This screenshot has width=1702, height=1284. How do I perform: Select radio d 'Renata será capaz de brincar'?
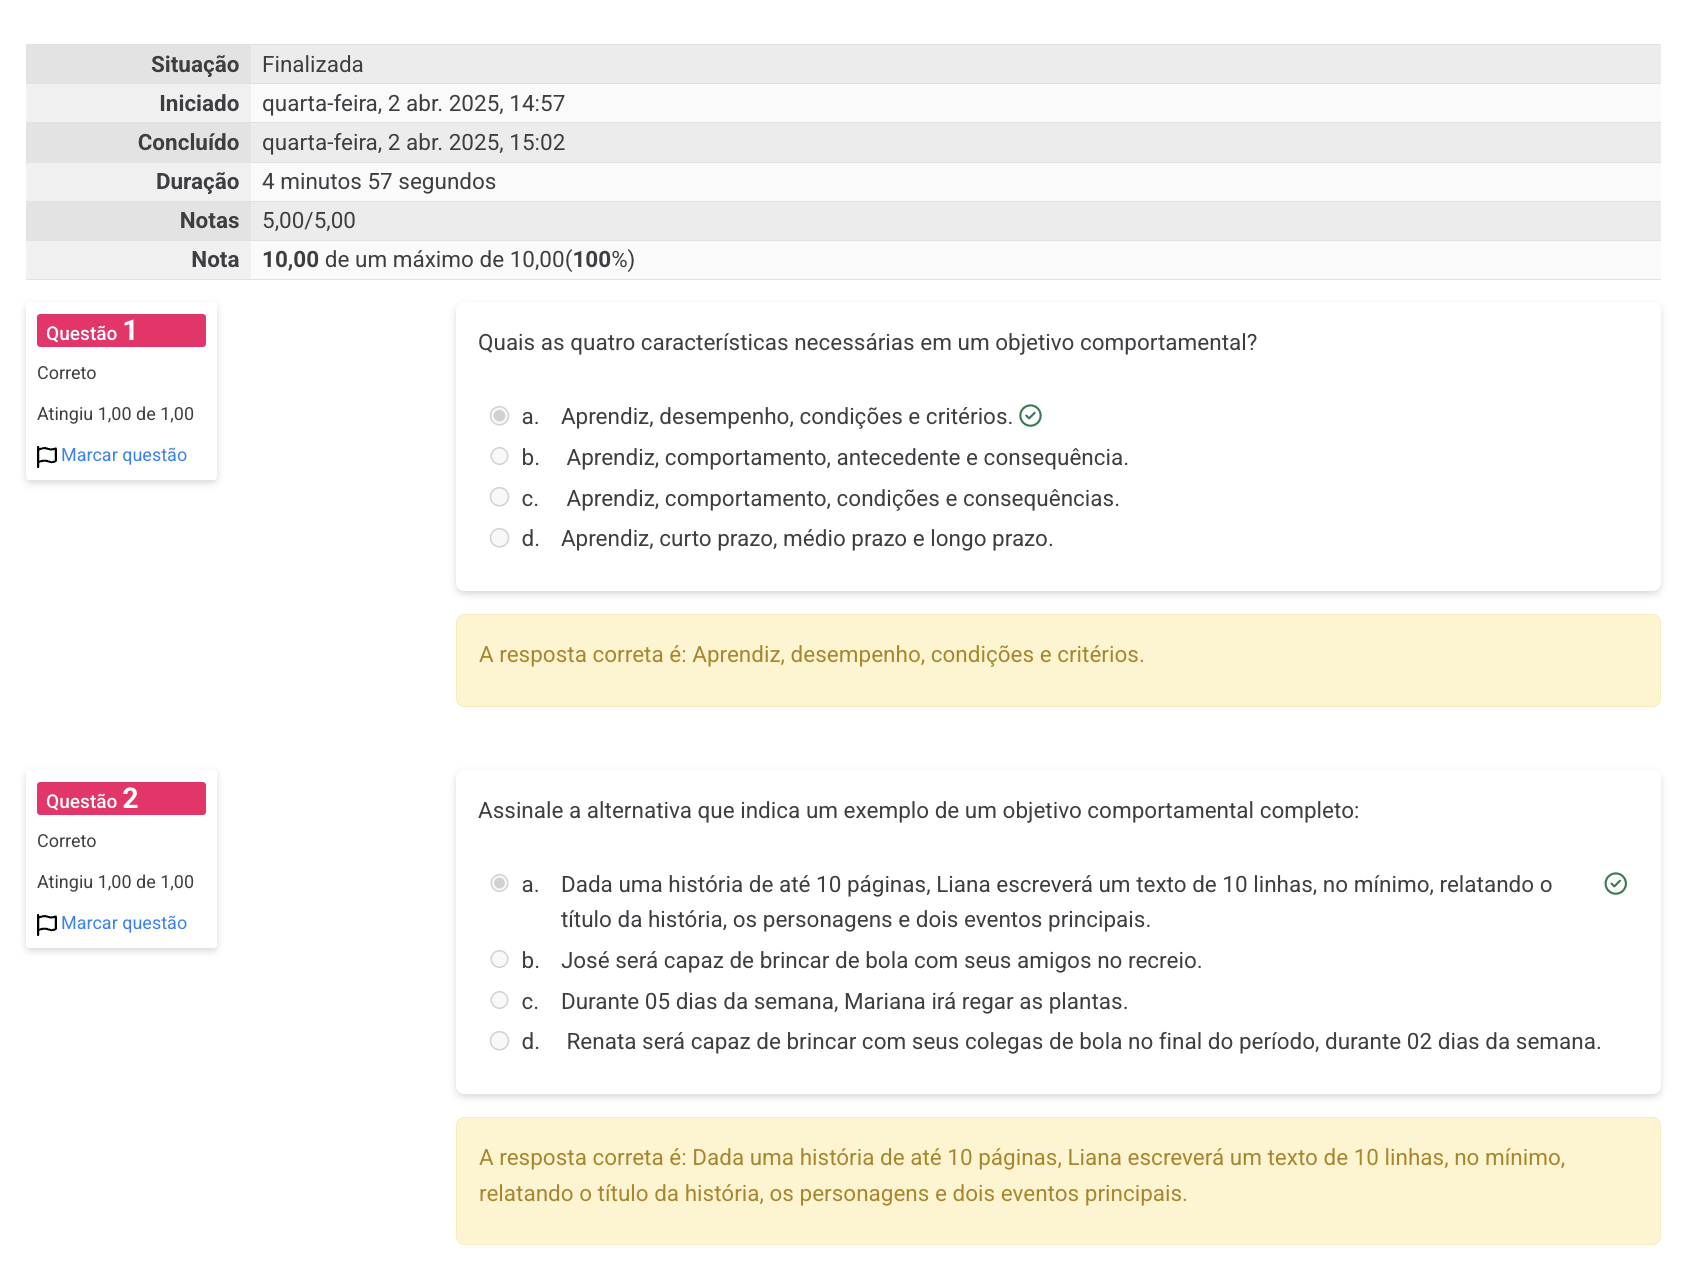[x=500, y=1042]
